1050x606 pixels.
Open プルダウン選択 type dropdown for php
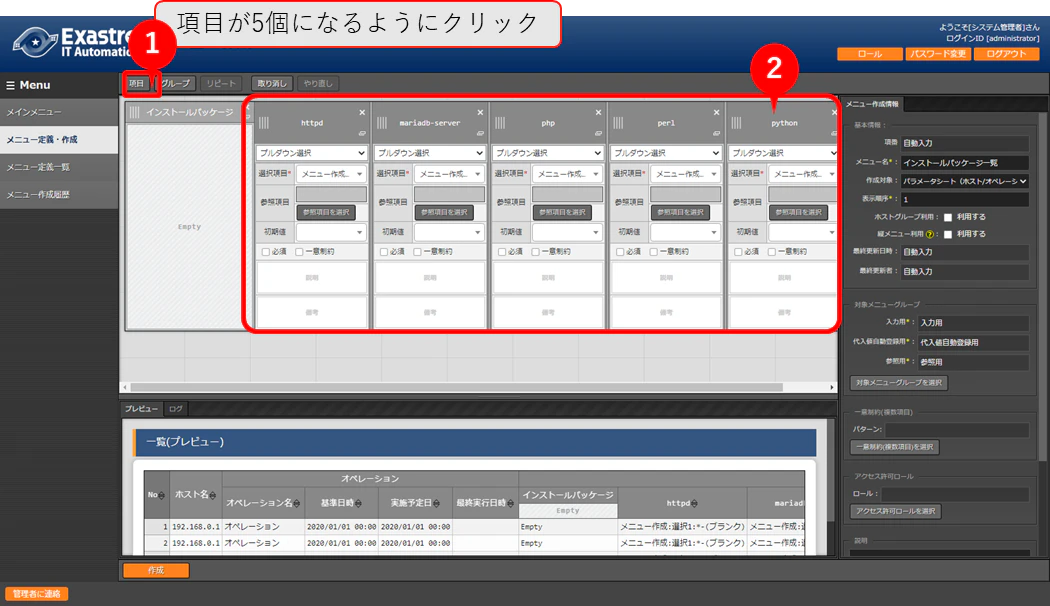tap(548, 153)
